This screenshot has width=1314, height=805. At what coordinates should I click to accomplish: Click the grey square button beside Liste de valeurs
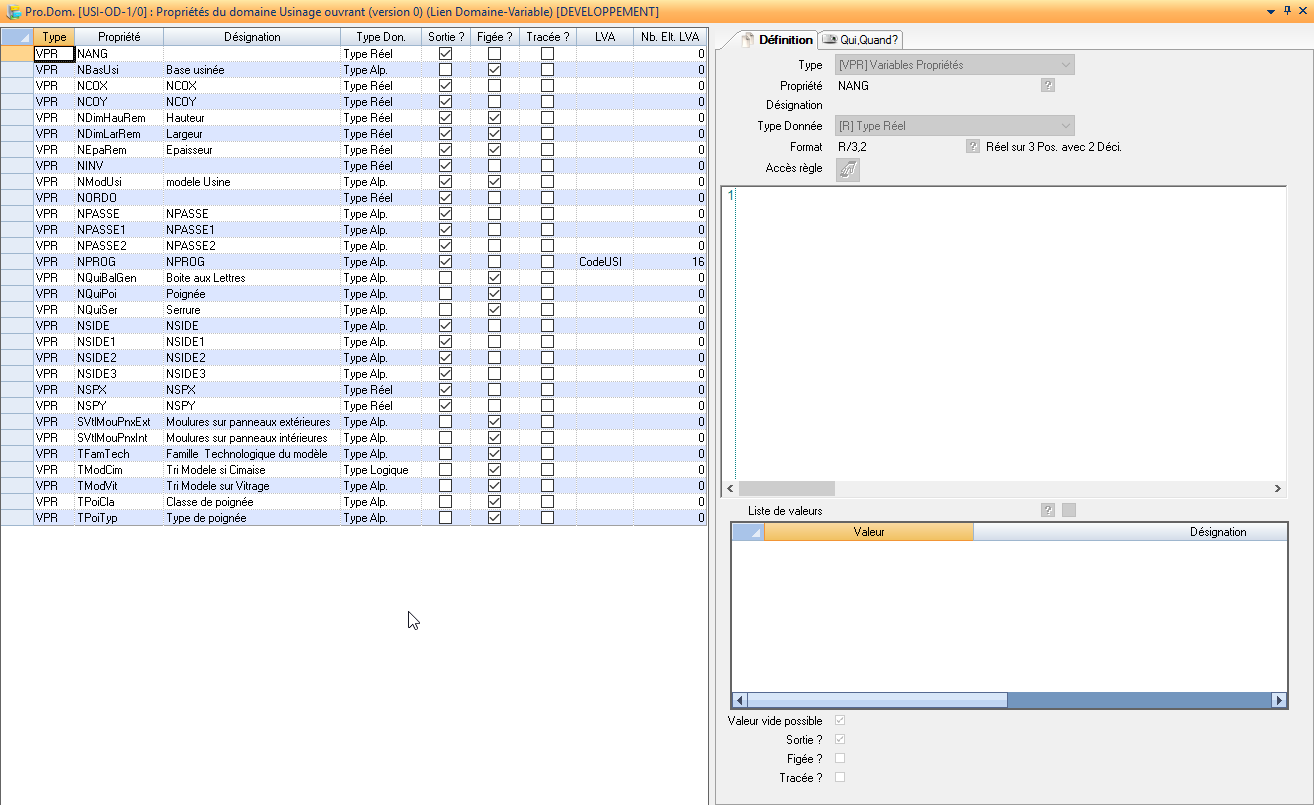pos(1069,511)
